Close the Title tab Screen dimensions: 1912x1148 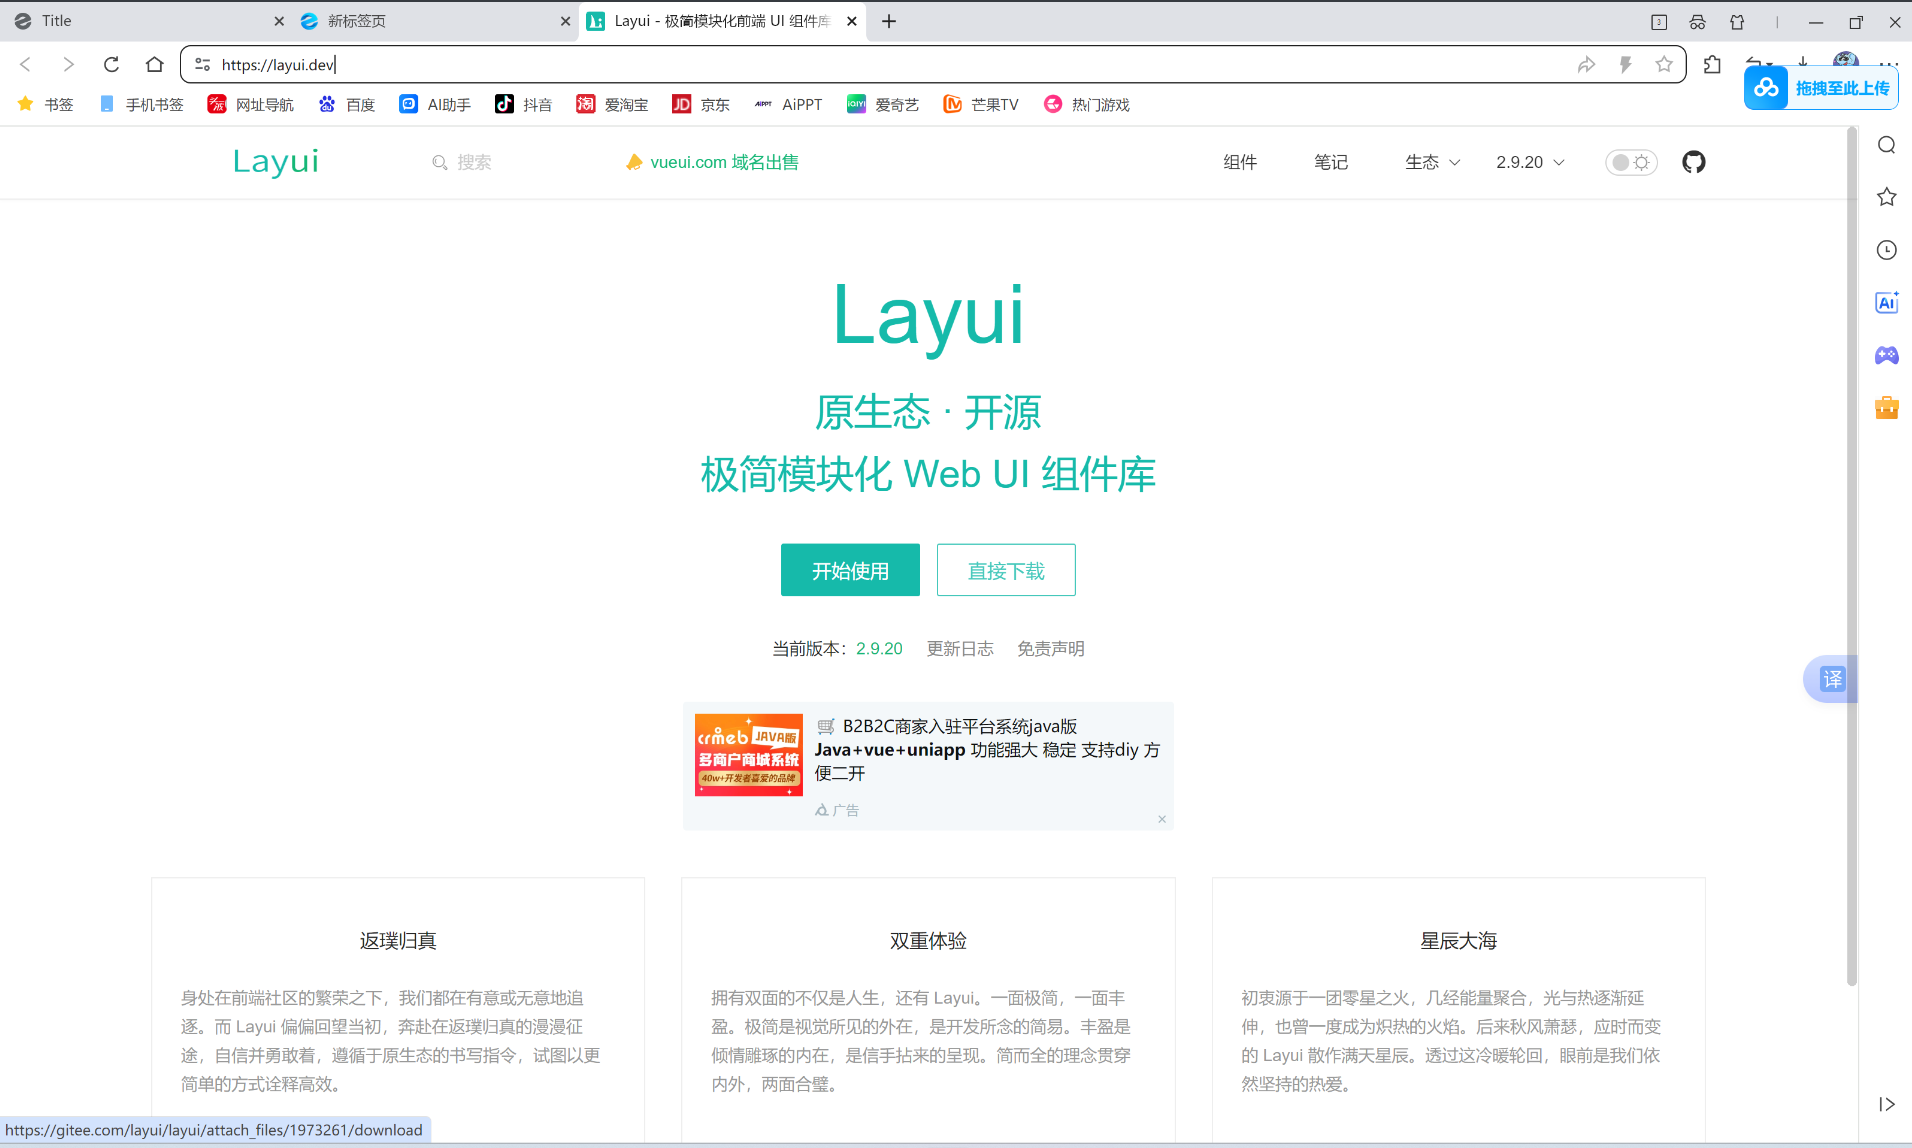coord(279,21)
